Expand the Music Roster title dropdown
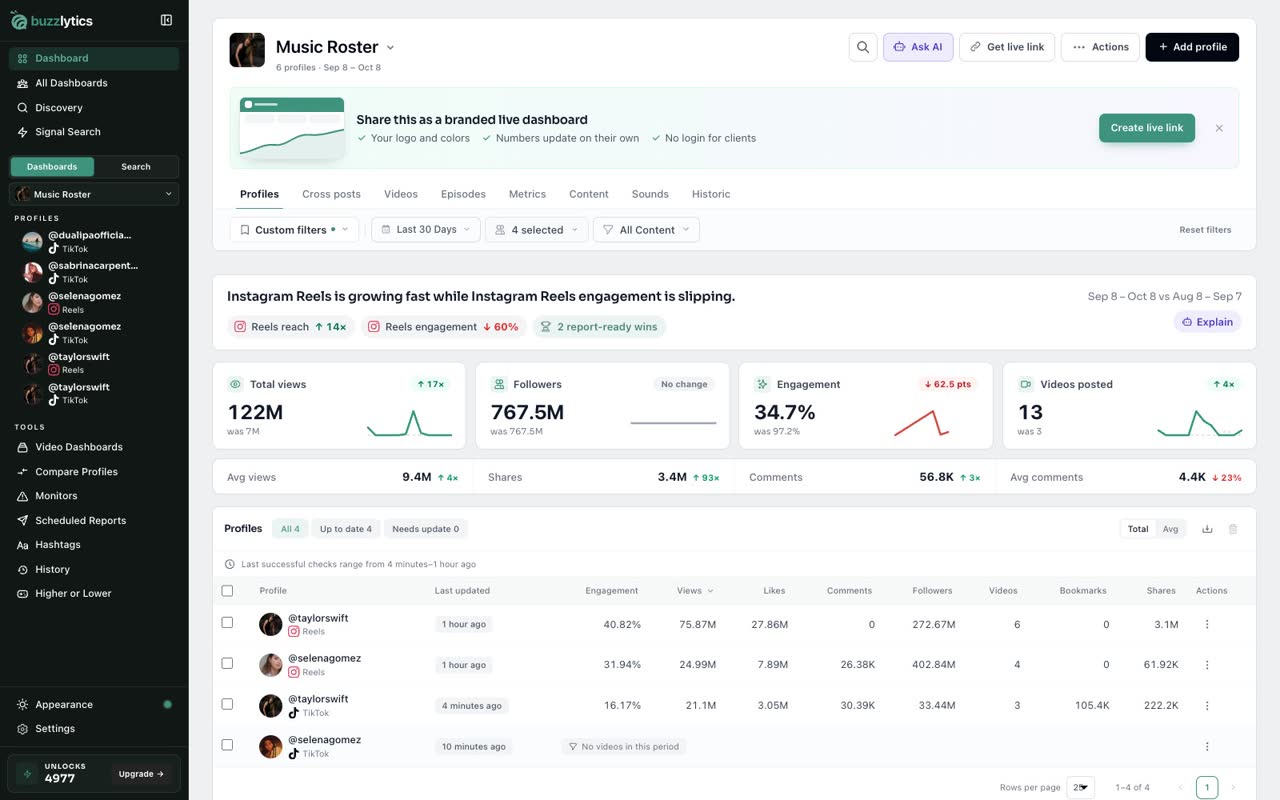 tap(390, 48)
